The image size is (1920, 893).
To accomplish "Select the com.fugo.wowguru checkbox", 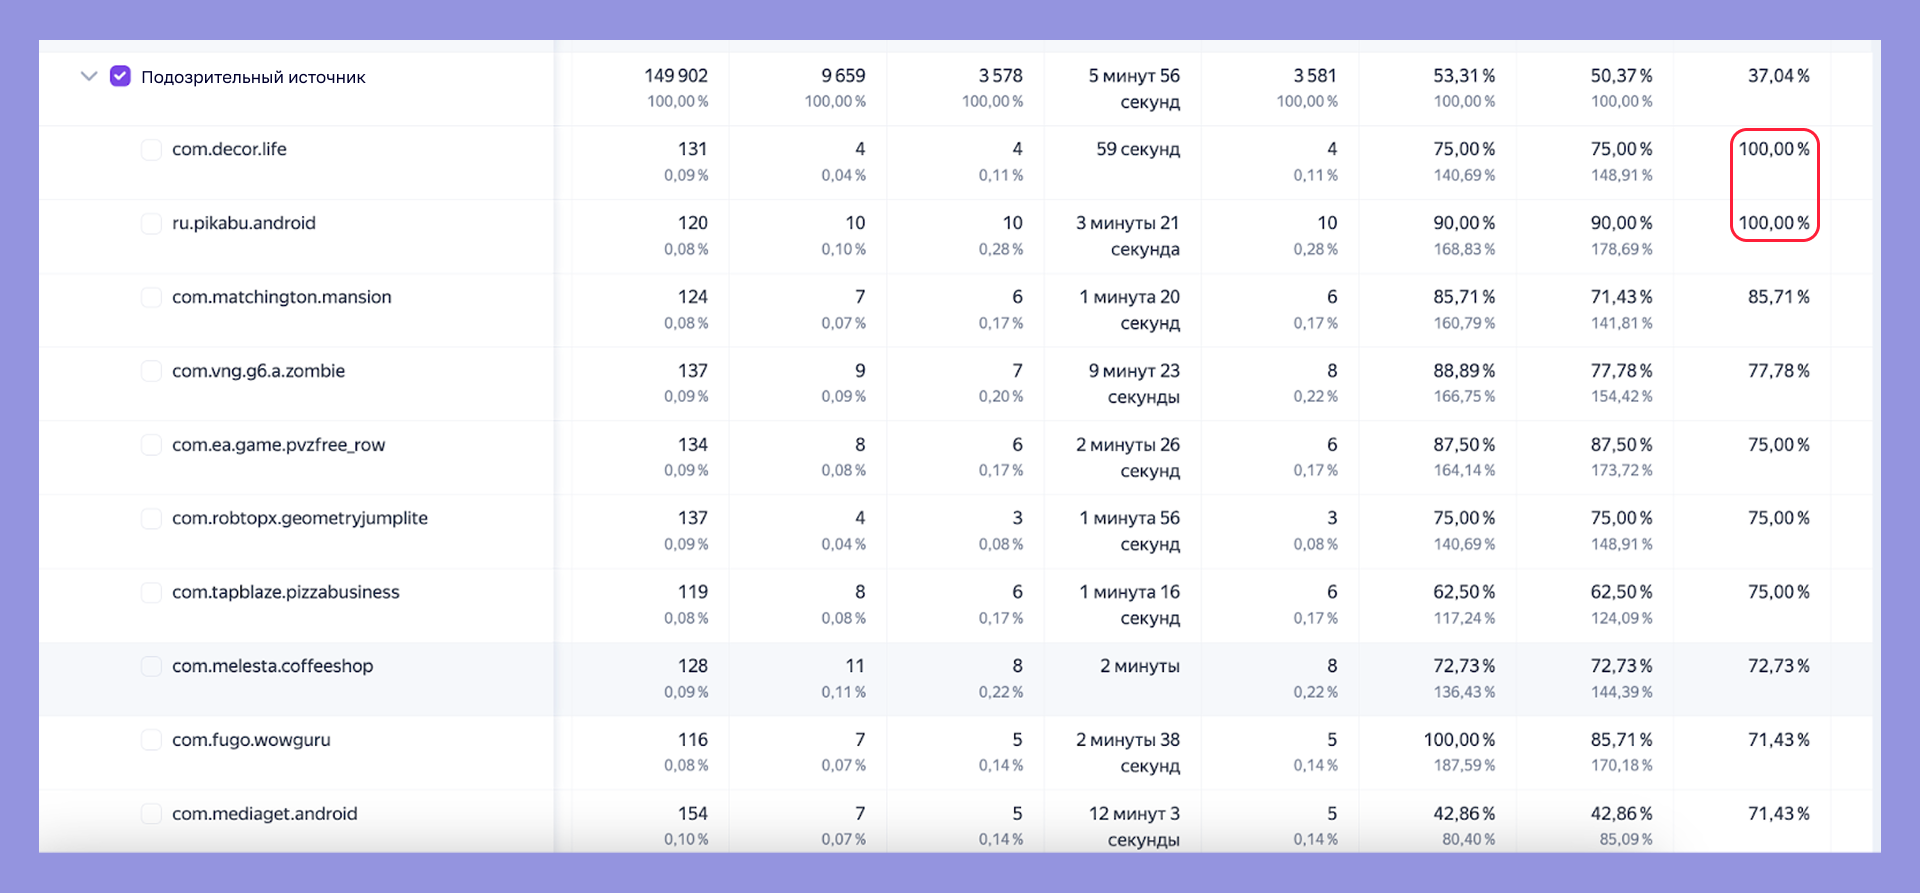I will (151, 741).
